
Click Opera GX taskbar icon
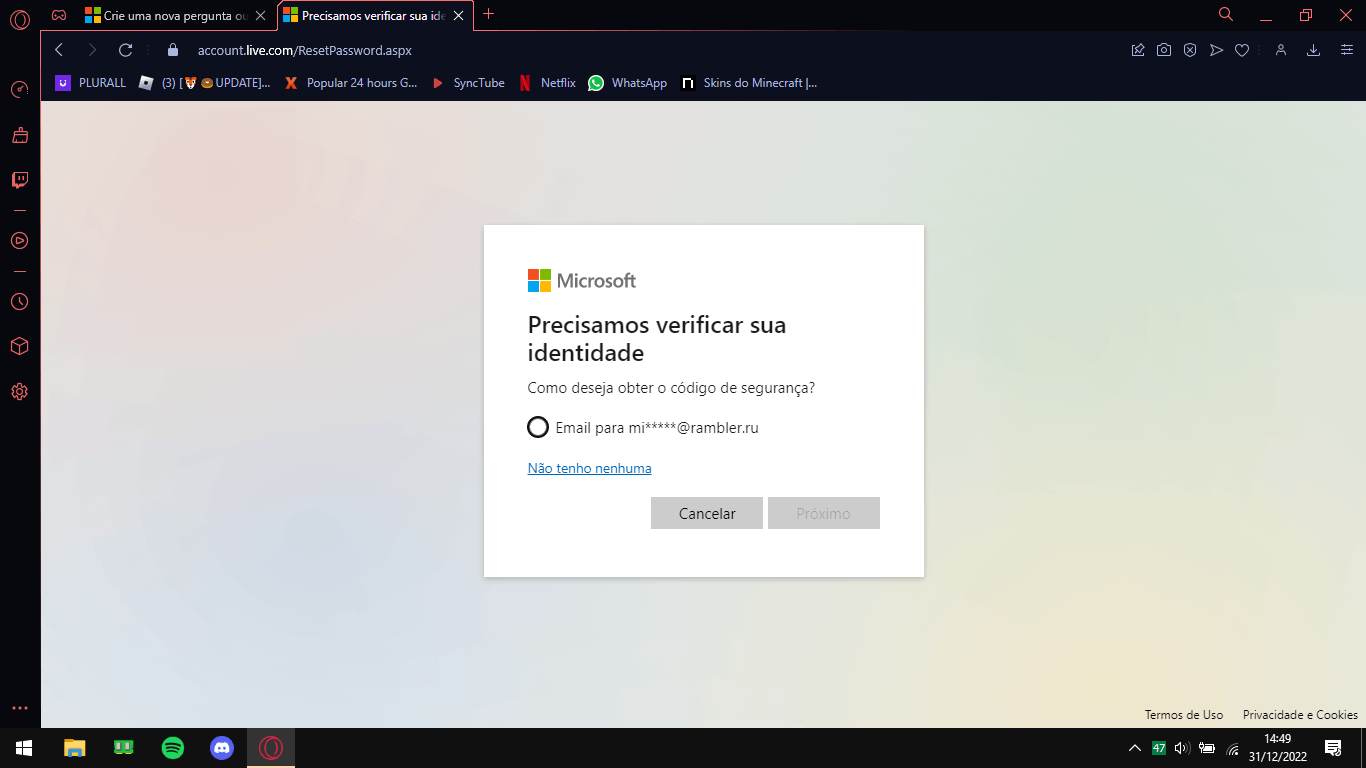271,748
